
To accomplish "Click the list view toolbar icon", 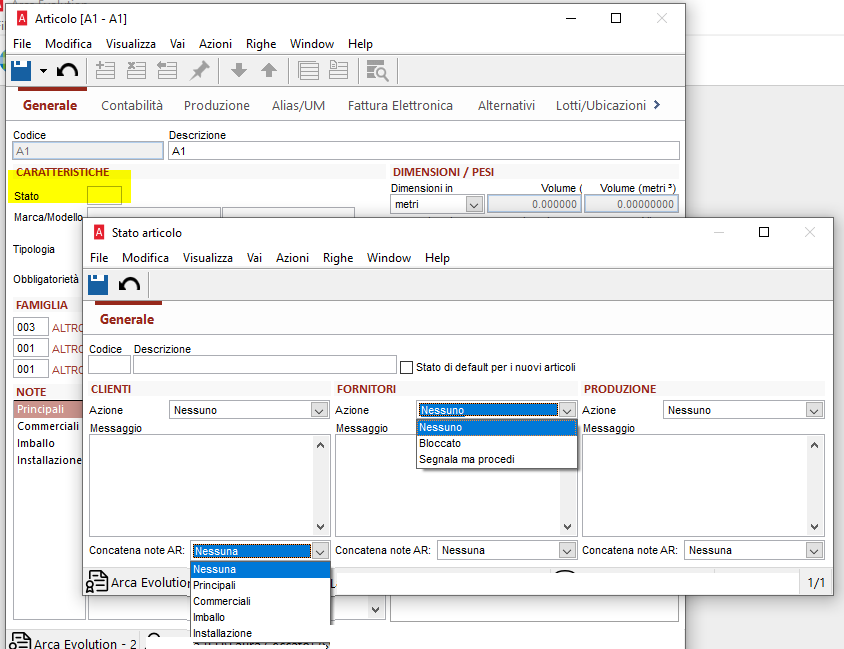I will 308,70.
